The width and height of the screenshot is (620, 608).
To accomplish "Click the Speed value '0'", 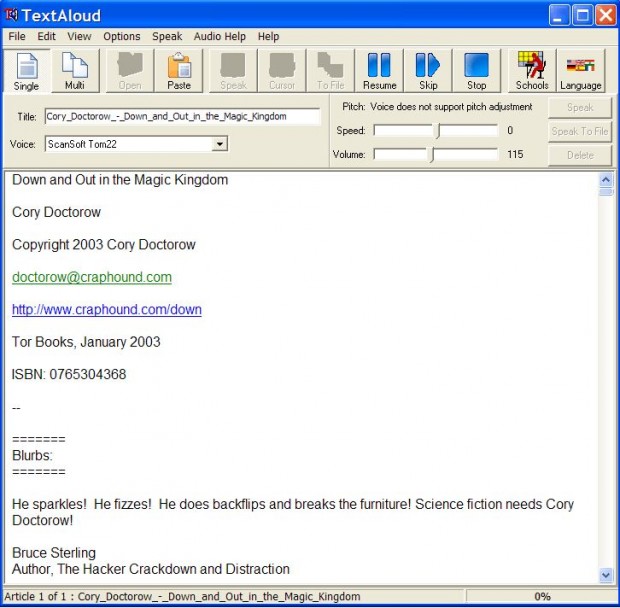I will (510, 130).
